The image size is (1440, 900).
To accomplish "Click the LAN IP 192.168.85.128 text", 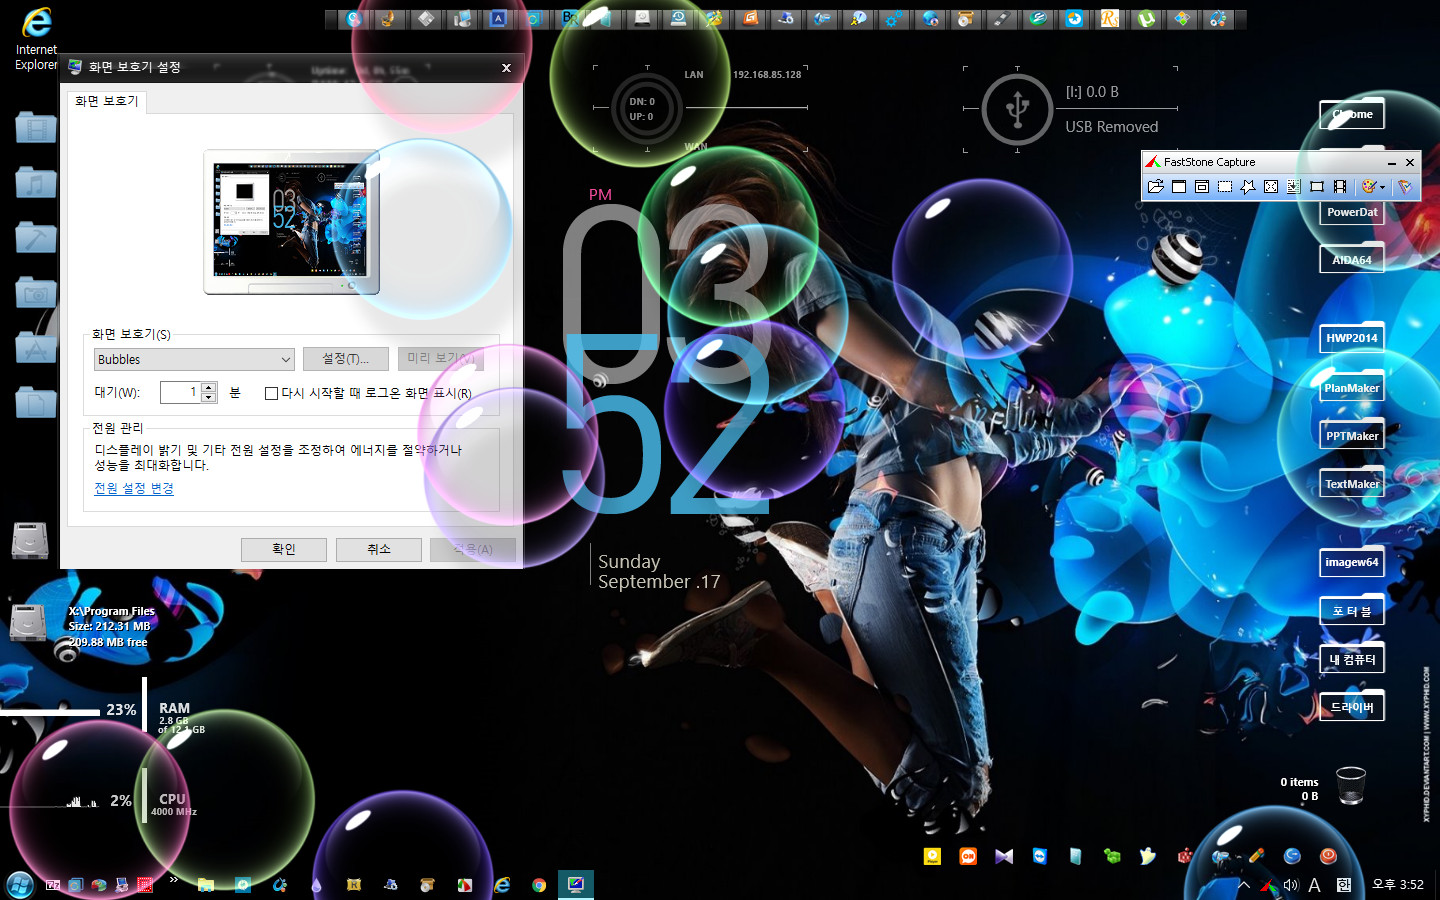I will [767, 75].
